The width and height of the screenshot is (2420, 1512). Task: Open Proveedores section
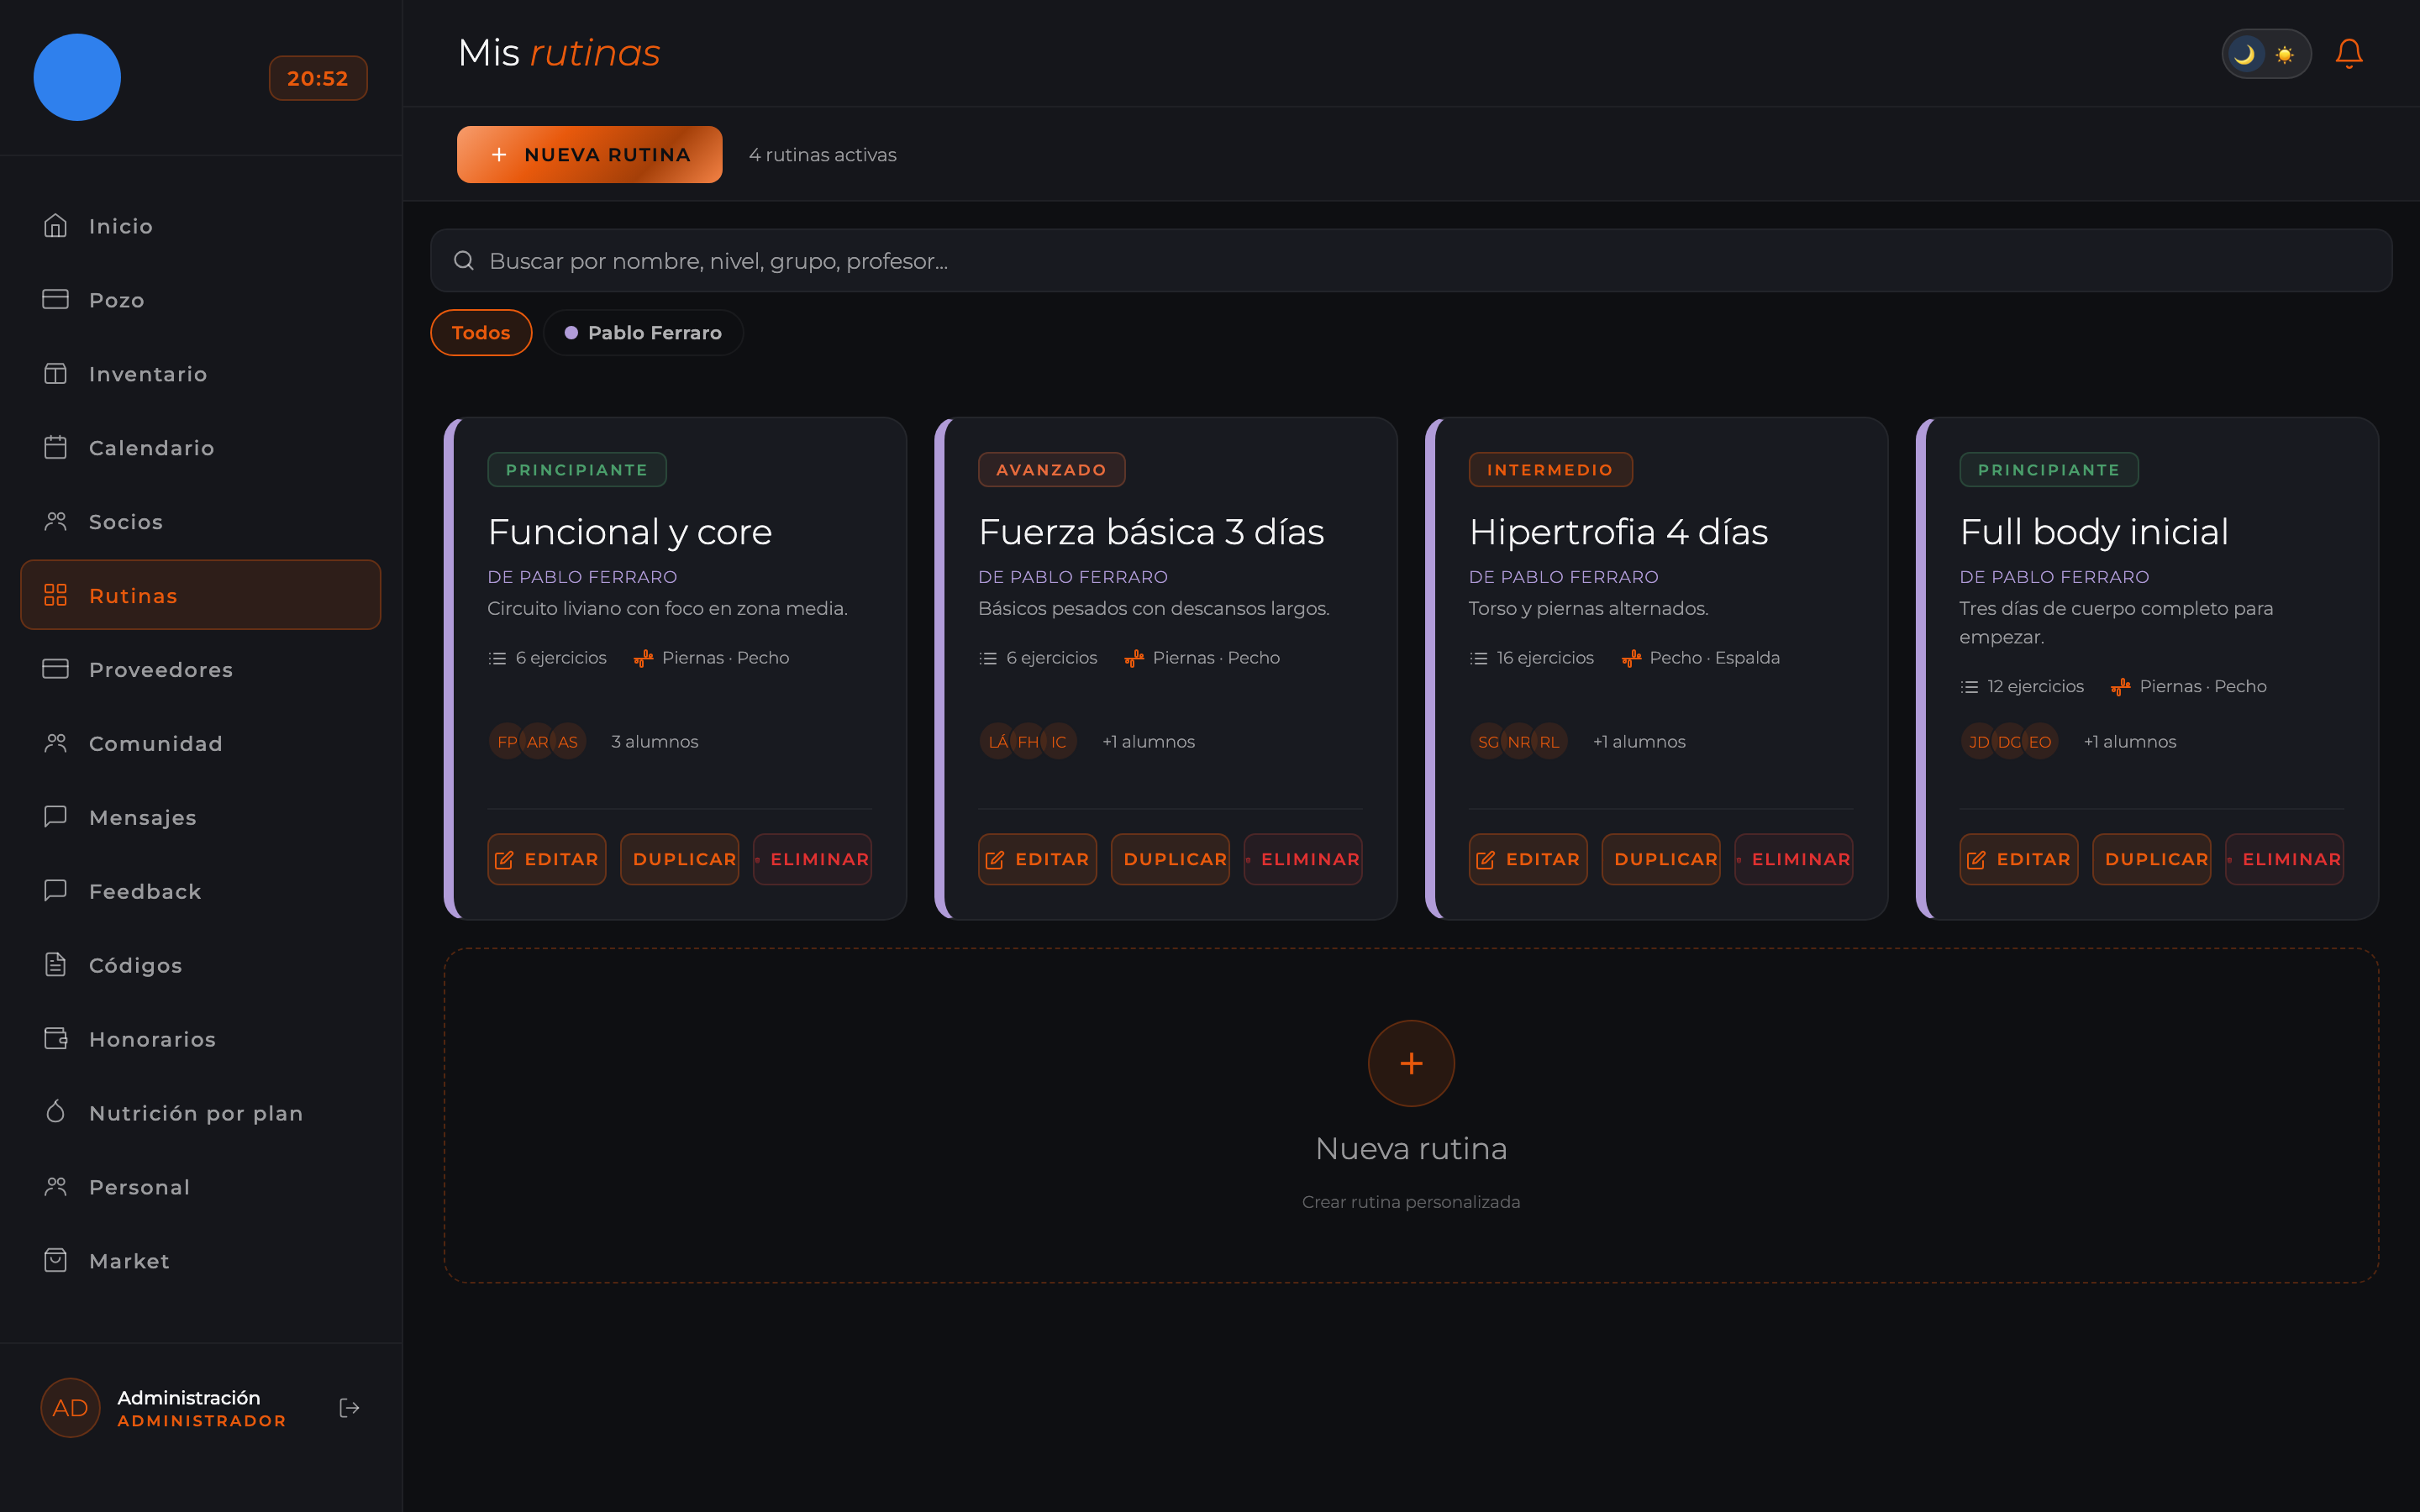pyautogui.click(x=200, y=669)
